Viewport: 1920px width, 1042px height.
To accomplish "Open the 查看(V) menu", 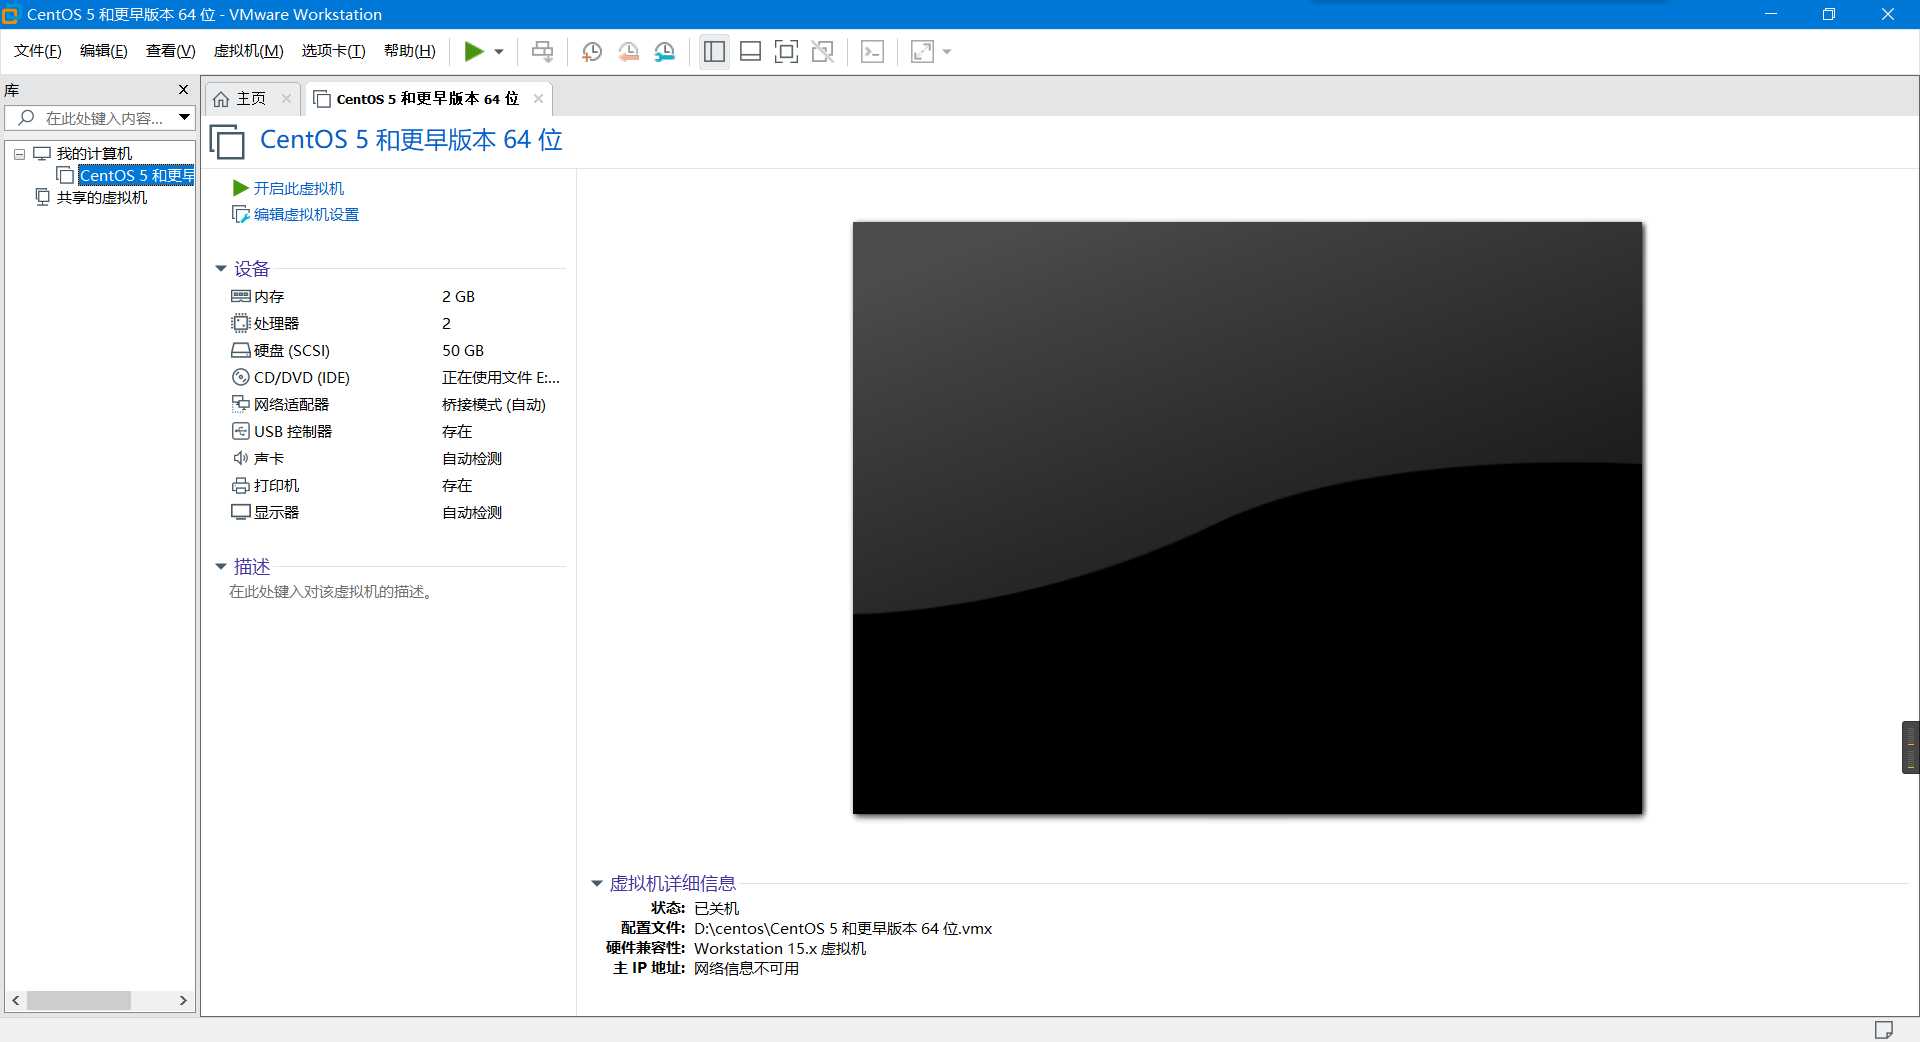I will point(170,51).
